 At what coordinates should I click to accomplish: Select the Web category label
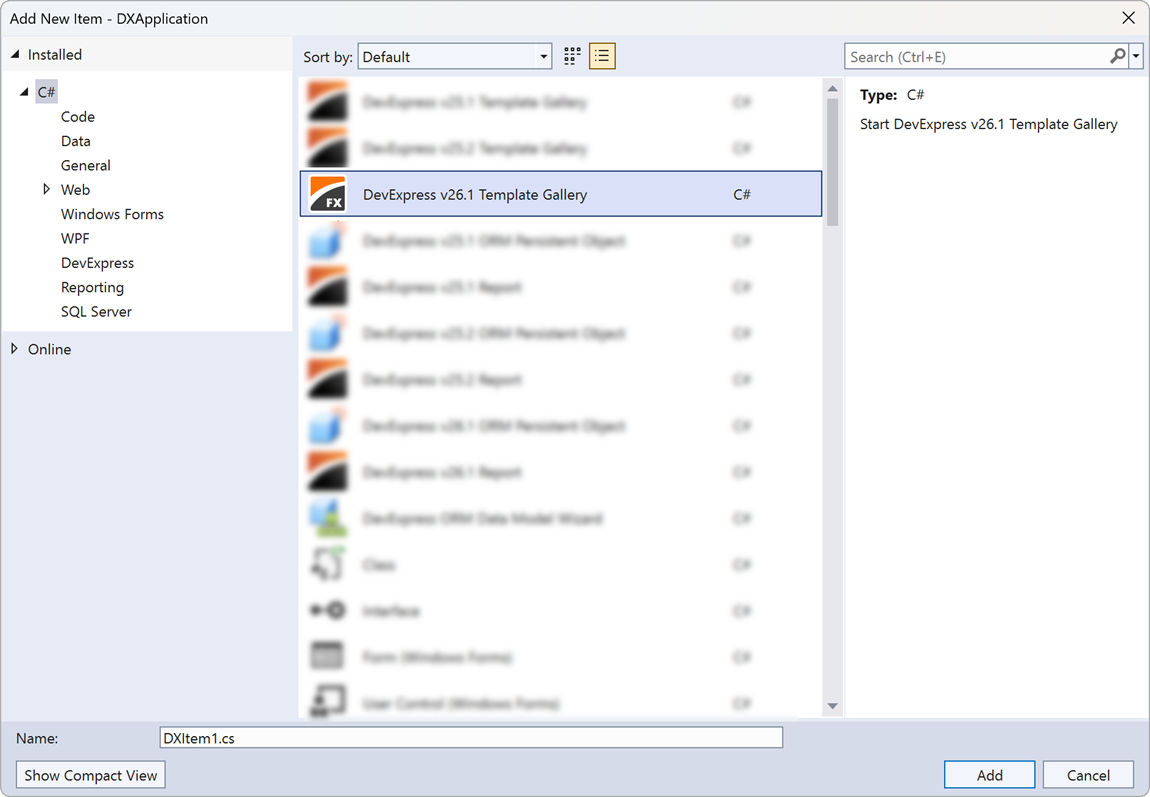[x=76, y=189]
